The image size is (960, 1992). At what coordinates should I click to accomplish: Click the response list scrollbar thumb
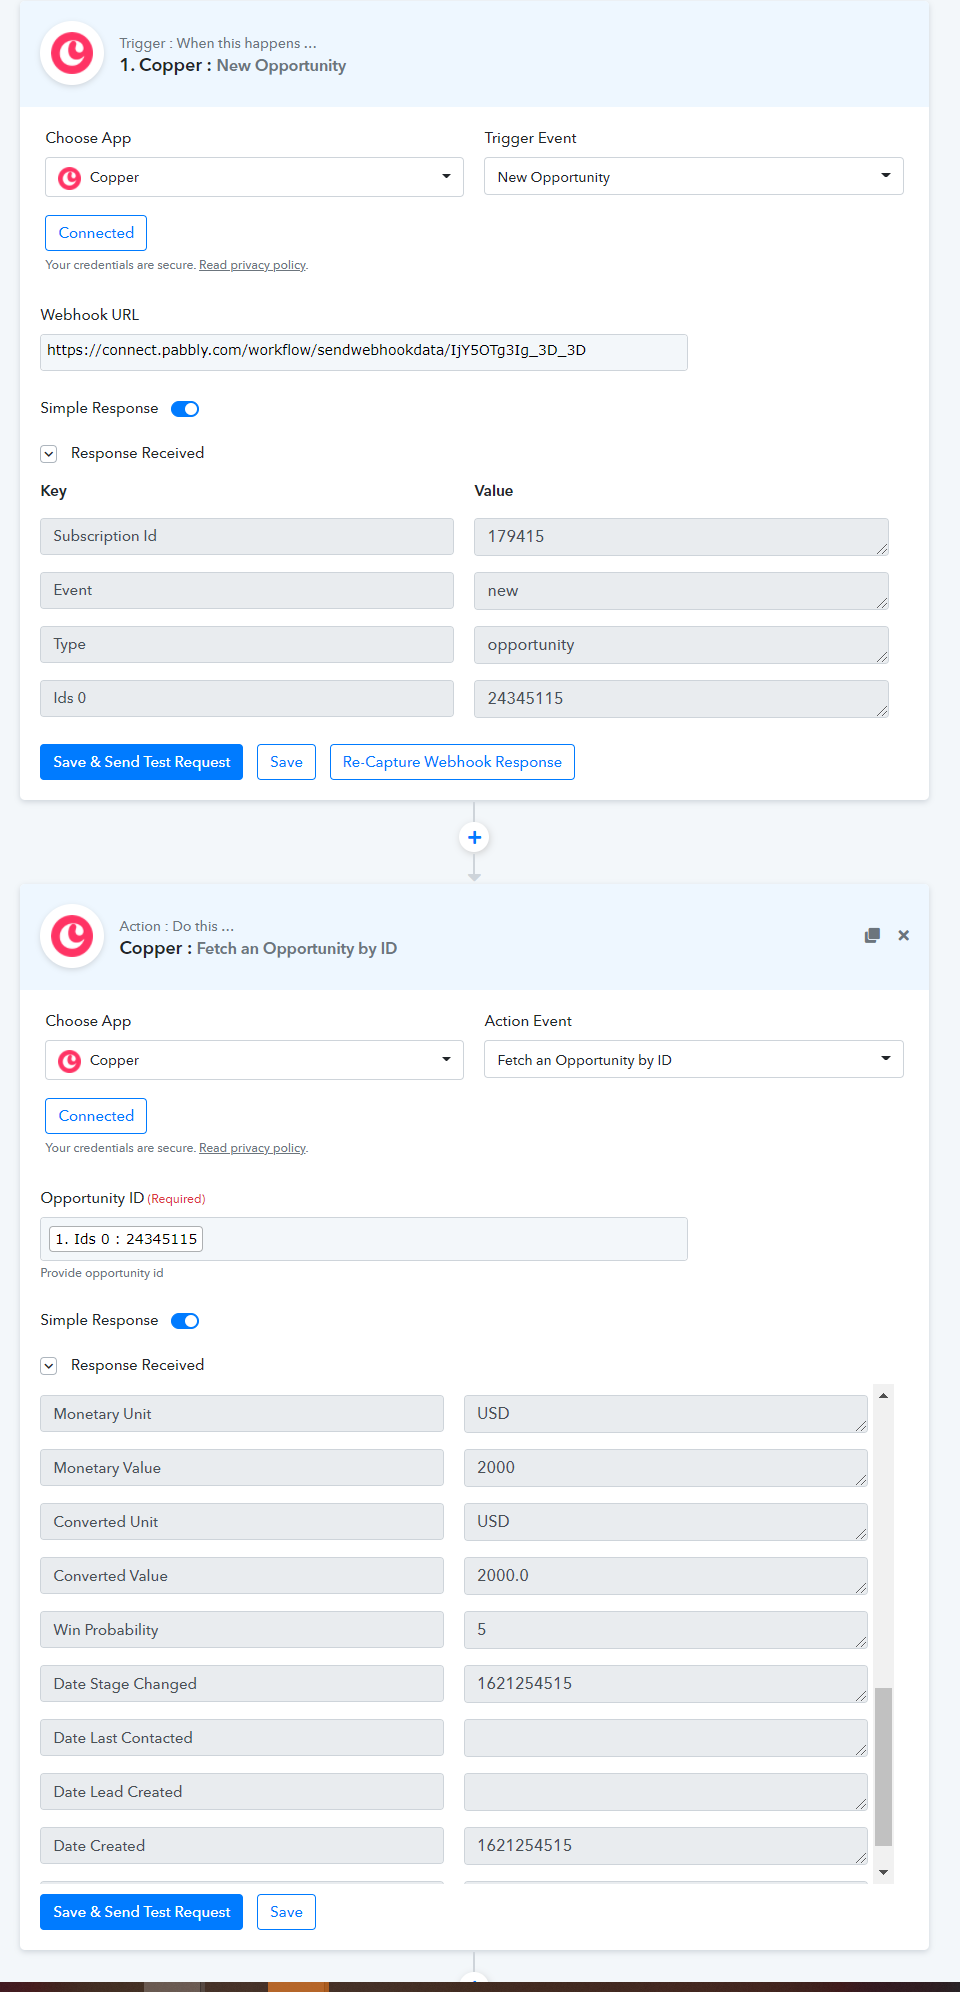point(883,1766)
